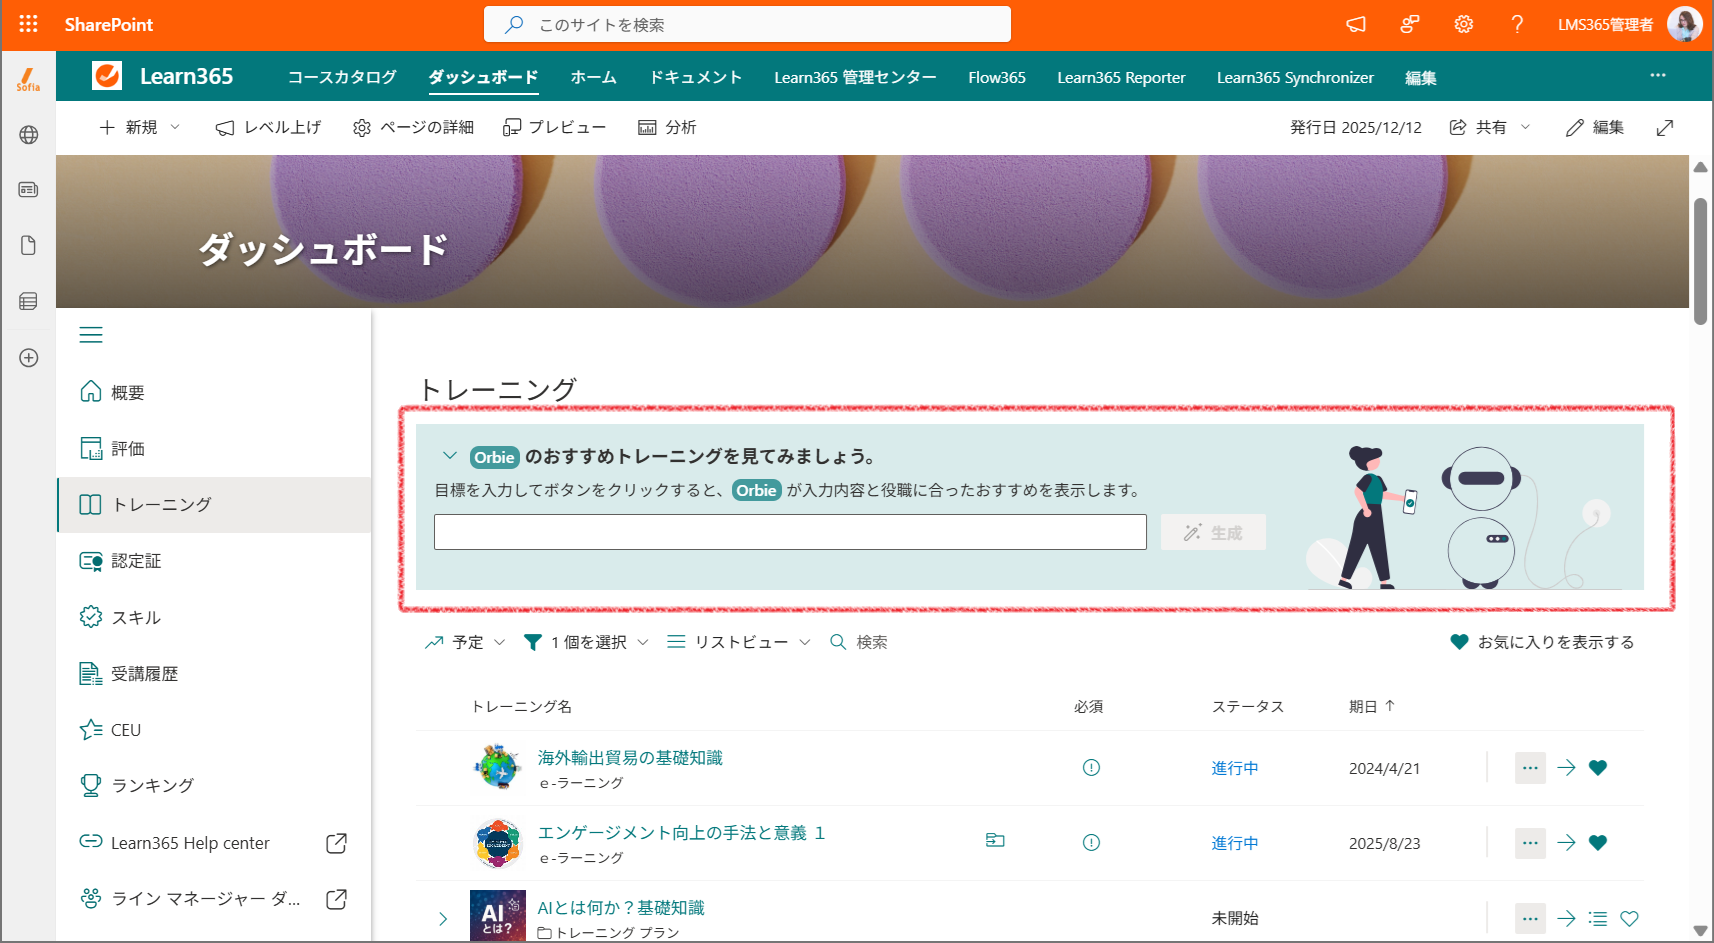The width and height of the screenshot is (1714, 943).
Task: Open the 認定証 sidebar item
Action: (x=214, y=561)
